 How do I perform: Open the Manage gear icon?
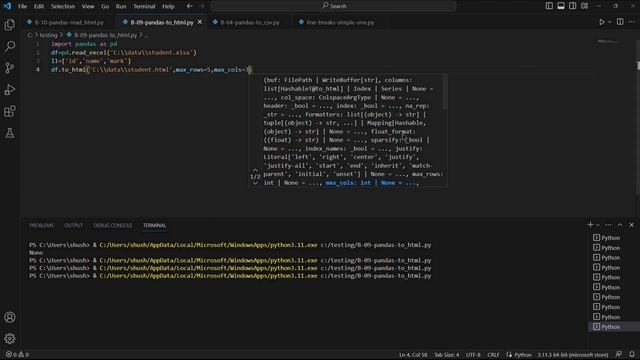coord(10,338)
